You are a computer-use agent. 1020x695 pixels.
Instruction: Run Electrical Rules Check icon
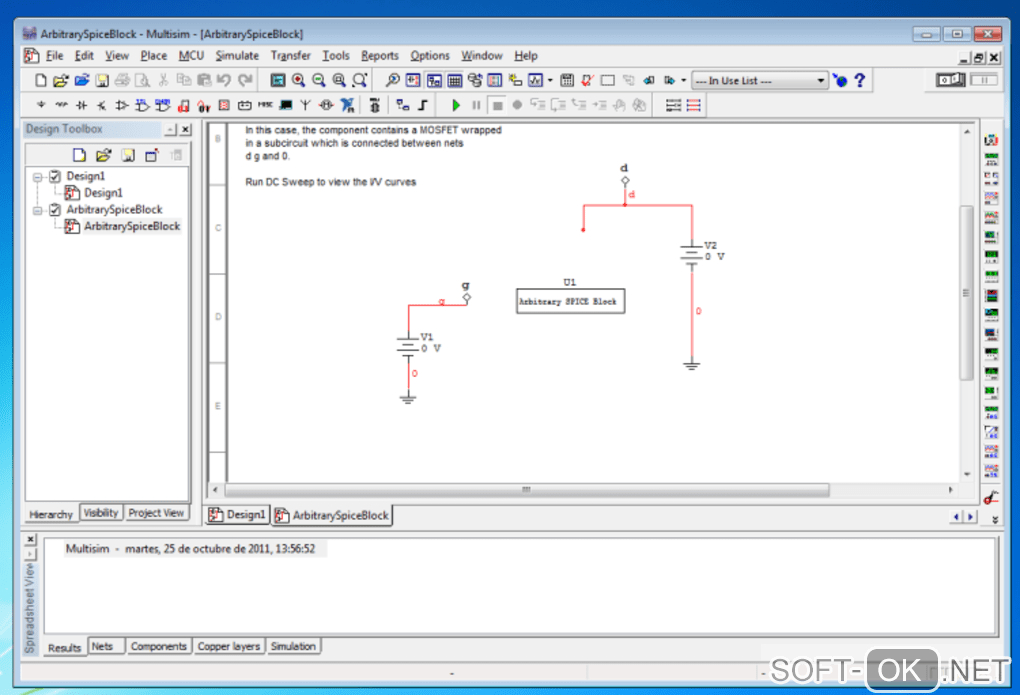click(x=587, y=81)
